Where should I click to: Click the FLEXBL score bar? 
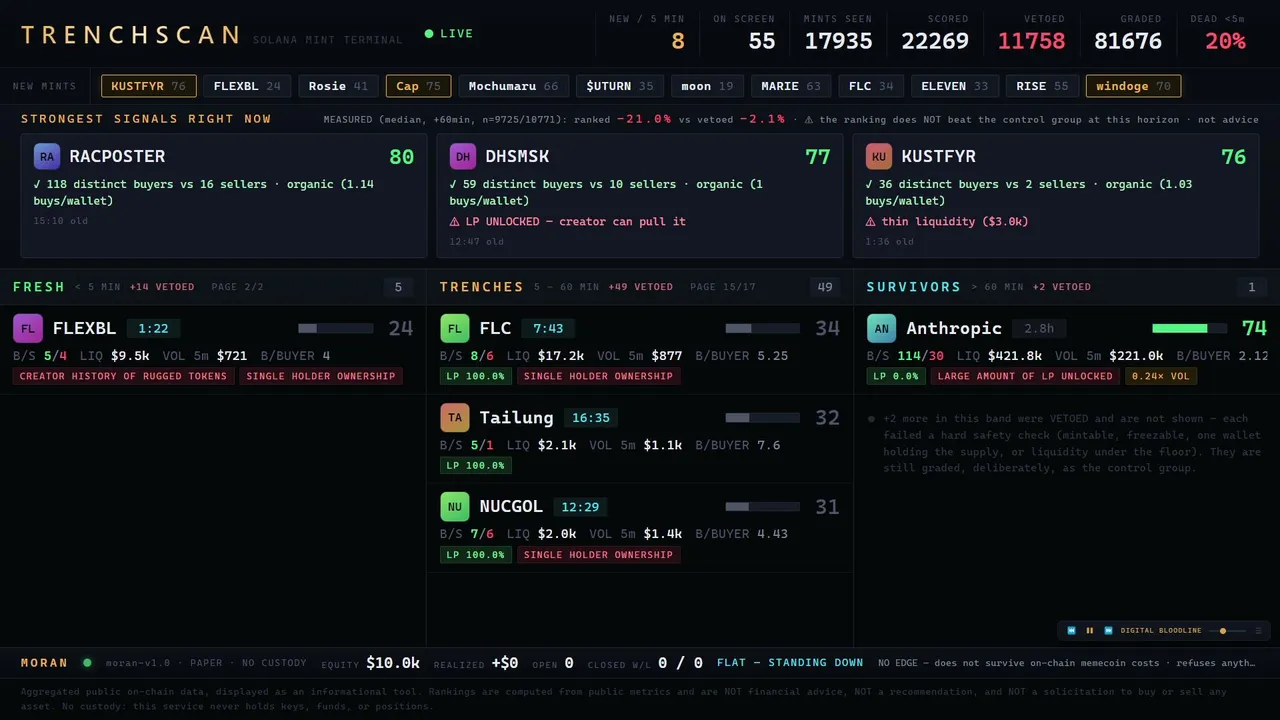(x=335, y=328)
